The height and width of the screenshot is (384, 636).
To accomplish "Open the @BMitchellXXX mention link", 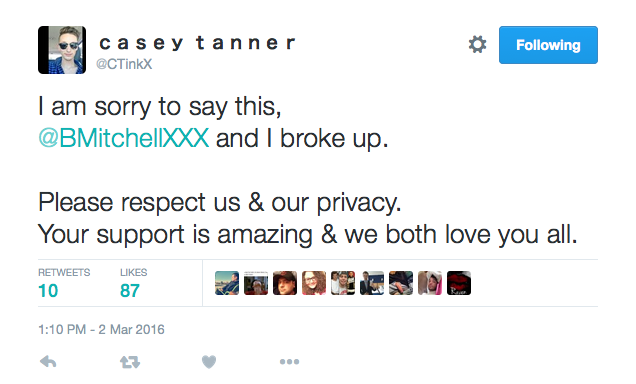I will pyautogui.click(x=124, y=138).
